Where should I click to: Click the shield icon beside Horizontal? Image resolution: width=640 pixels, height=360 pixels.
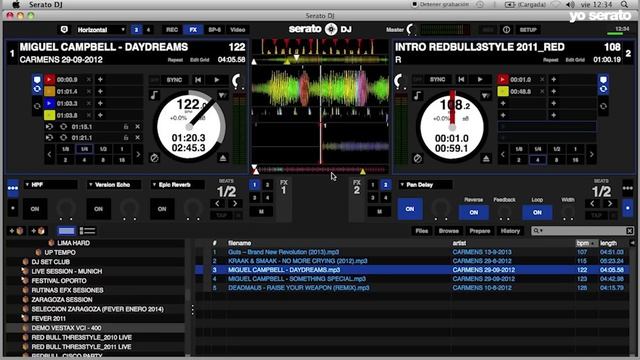[x=64, y=30]
